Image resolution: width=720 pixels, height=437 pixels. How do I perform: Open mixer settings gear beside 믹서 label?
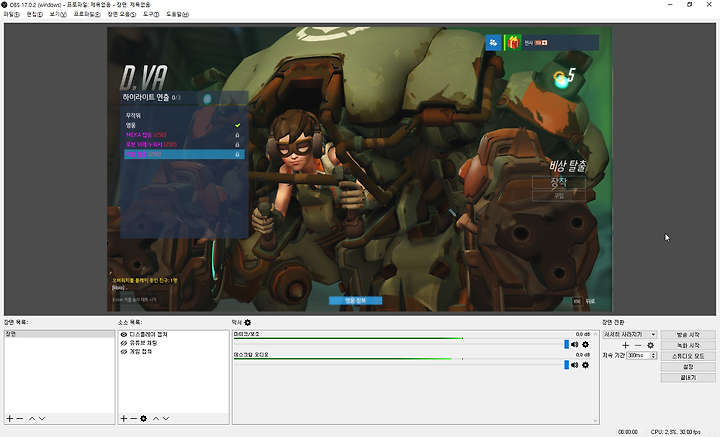pos(248,323)
